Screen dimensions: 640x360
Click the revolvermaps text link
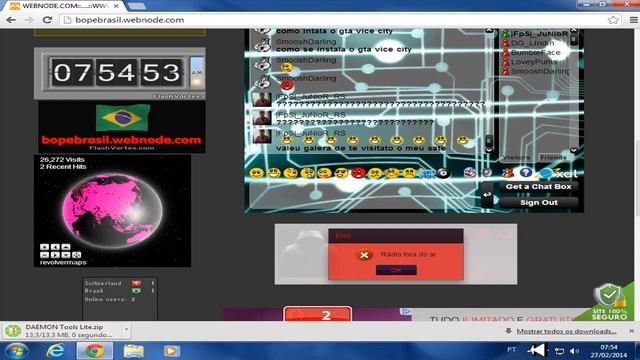tap(63, 262)
